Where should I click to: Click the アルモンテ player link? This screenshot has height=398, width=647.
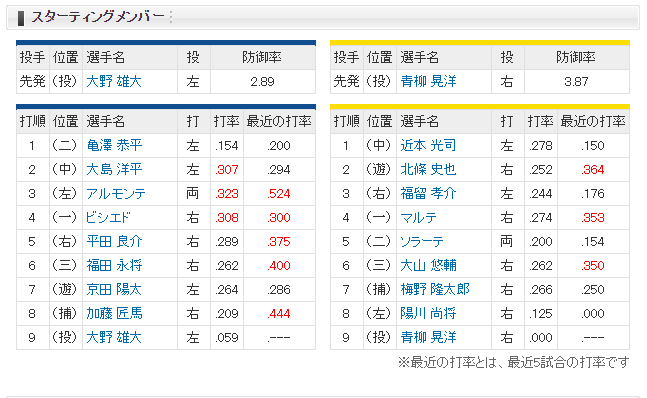116,193
